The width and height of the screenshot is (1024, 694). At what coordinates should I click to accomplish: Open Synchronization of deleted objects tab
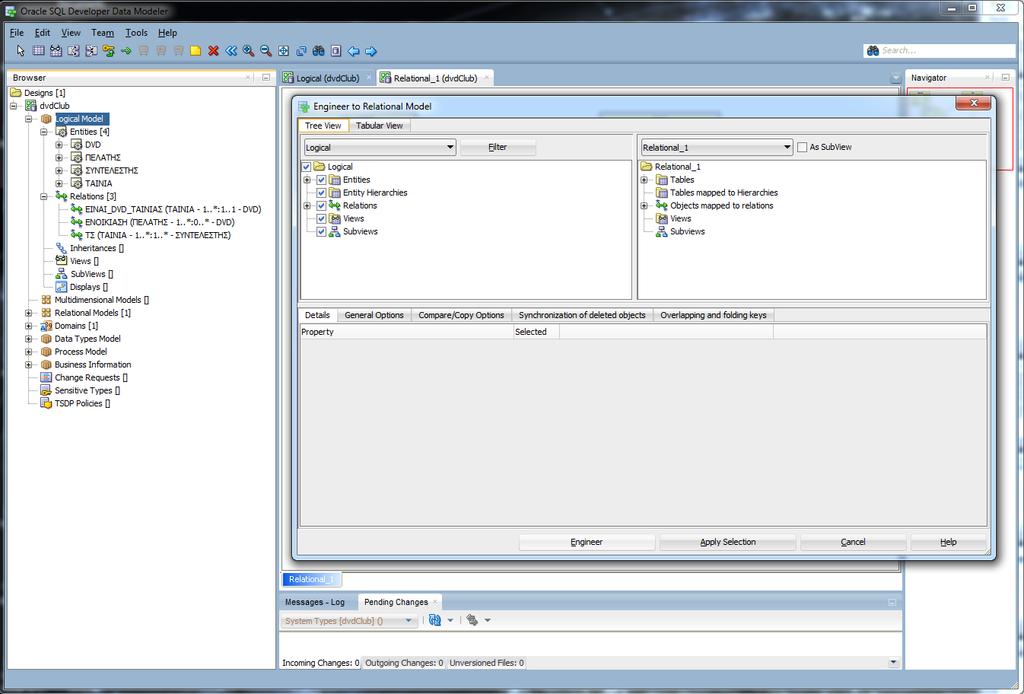pyautogui.click(x=582, y=315)
